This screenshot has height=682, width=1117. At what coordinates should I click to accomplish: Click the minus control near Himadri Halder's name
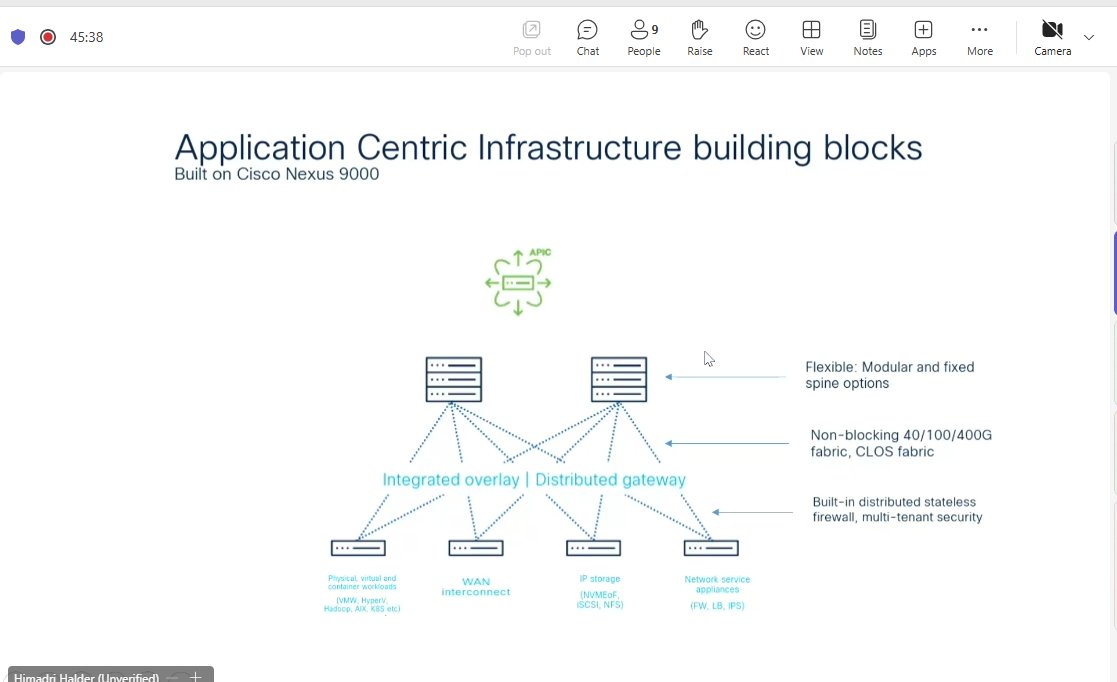pyautogui.click(x=172, y=677)
